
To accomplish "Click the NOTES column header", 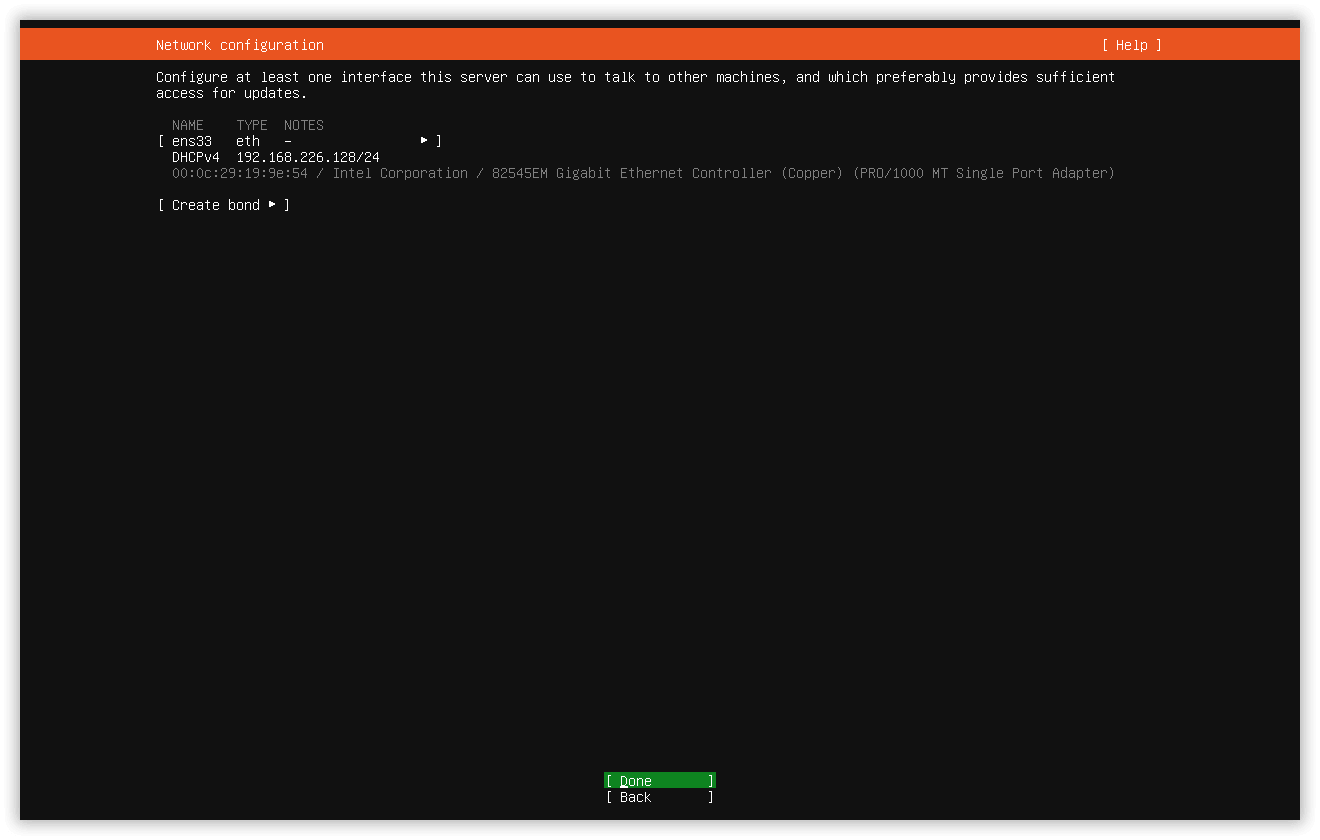I will [x=304, y=125].
